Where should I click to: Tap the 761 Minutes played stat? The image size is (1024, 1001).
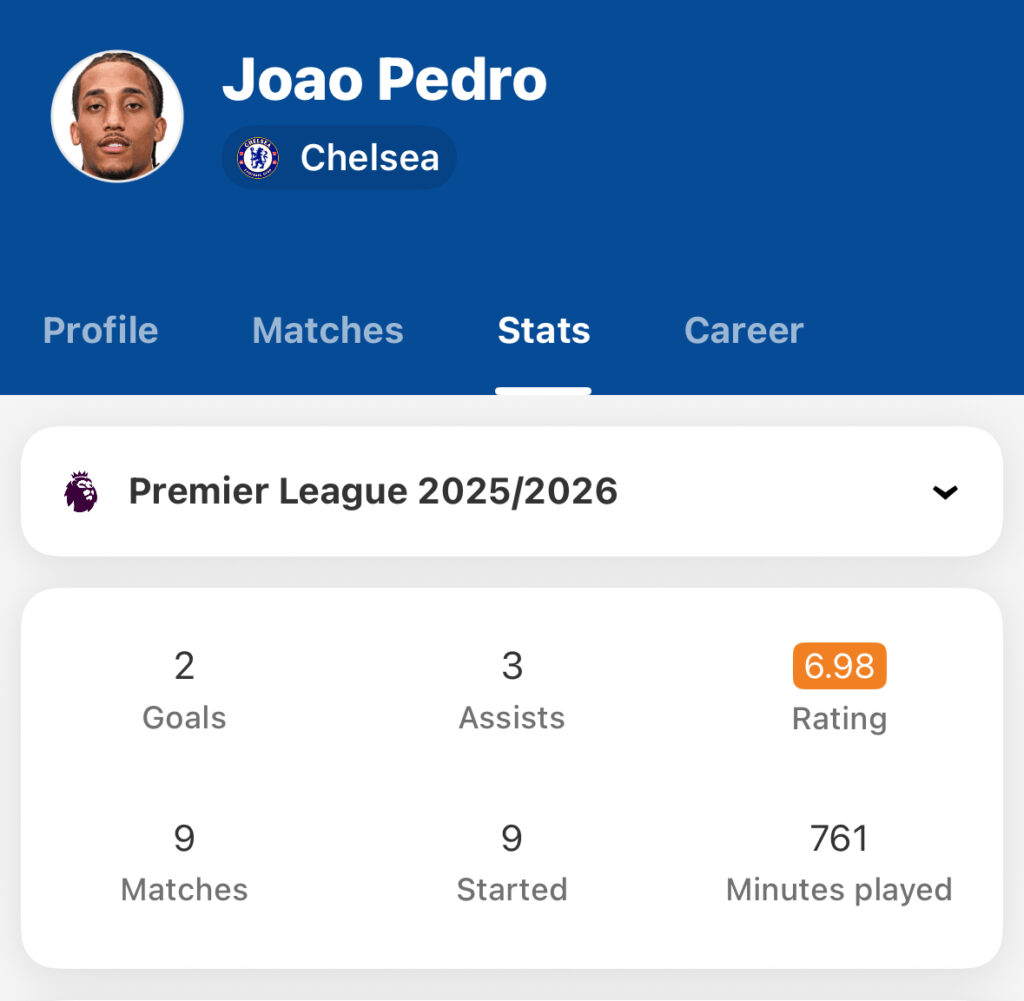(839, 838)
